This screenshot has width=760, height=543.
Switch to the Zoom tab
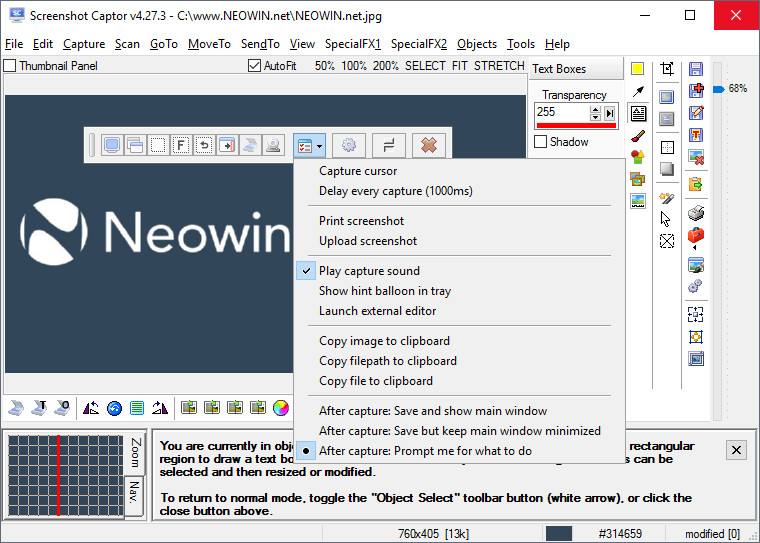pyautogui.click(x=136, y=452)
